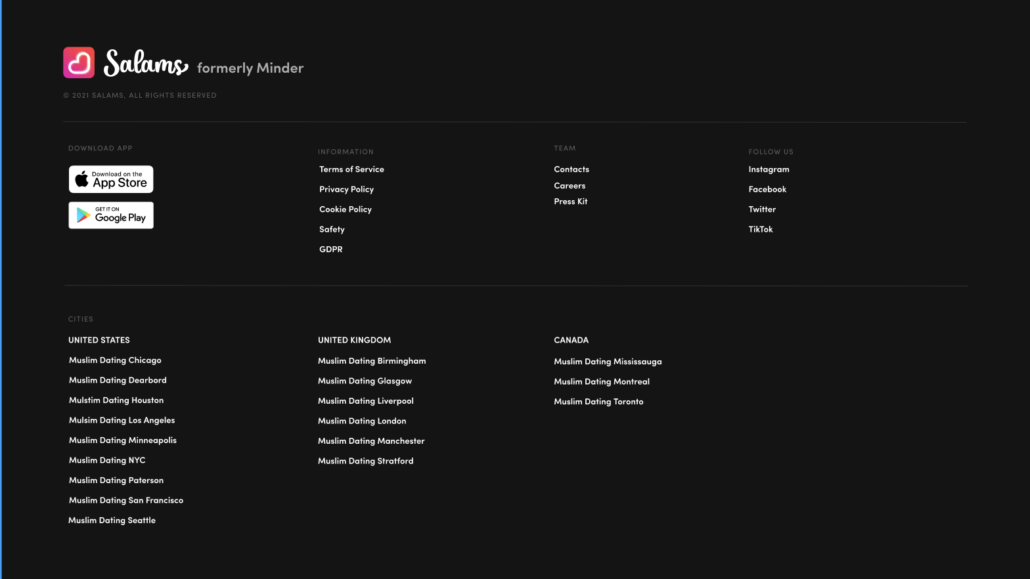Image resolution: width=1030 pixels, height=579 pixels.
Task: Open the TikTok follow link
Action: (761, 229)
